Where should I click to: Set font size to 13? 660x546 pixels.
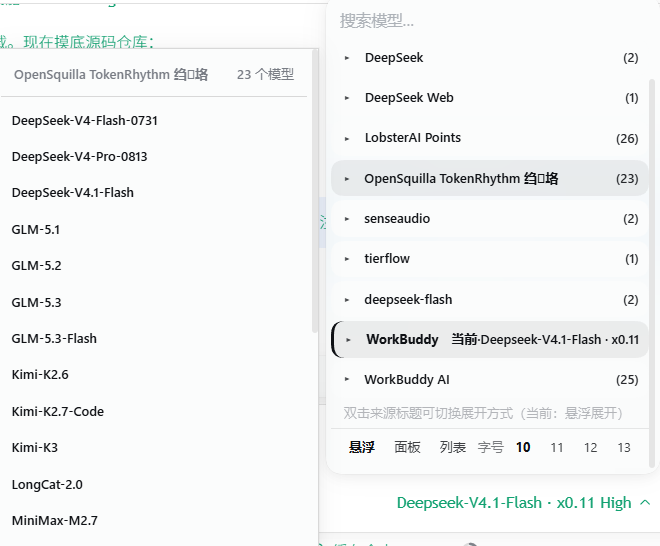point(624,447)
